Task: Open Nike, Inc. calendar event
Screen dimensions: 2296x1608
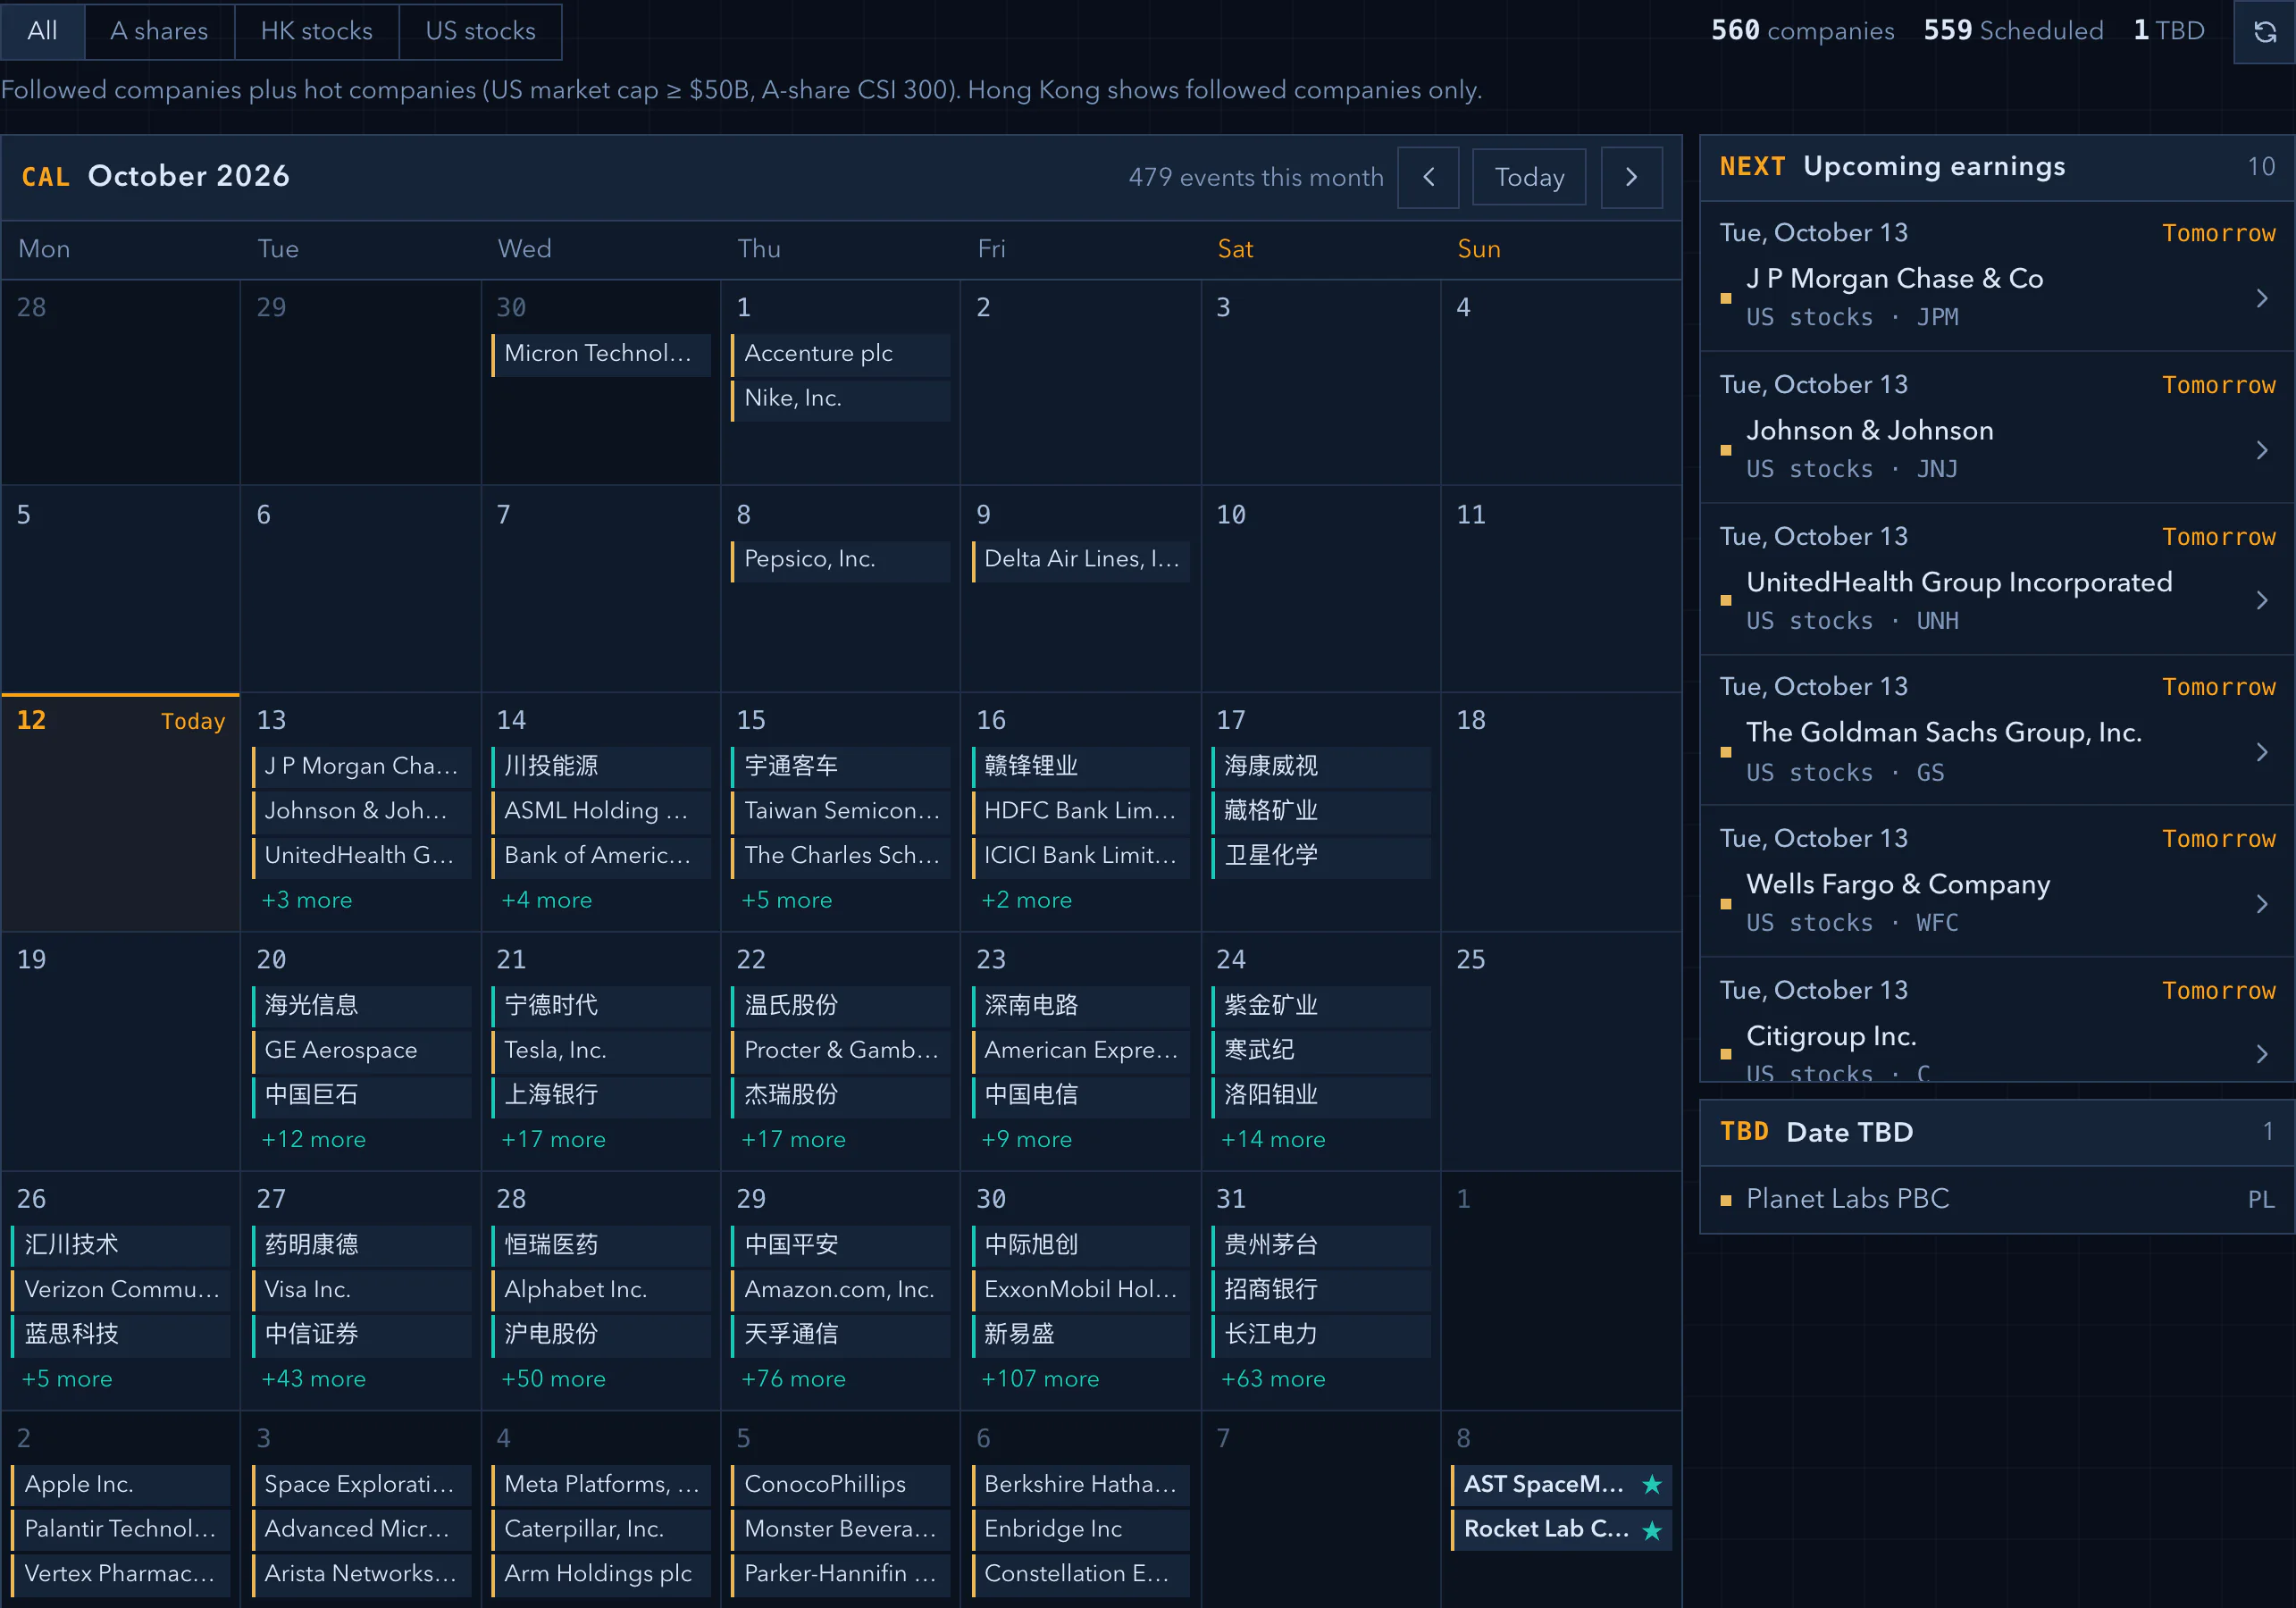Action: click(841, 399)
